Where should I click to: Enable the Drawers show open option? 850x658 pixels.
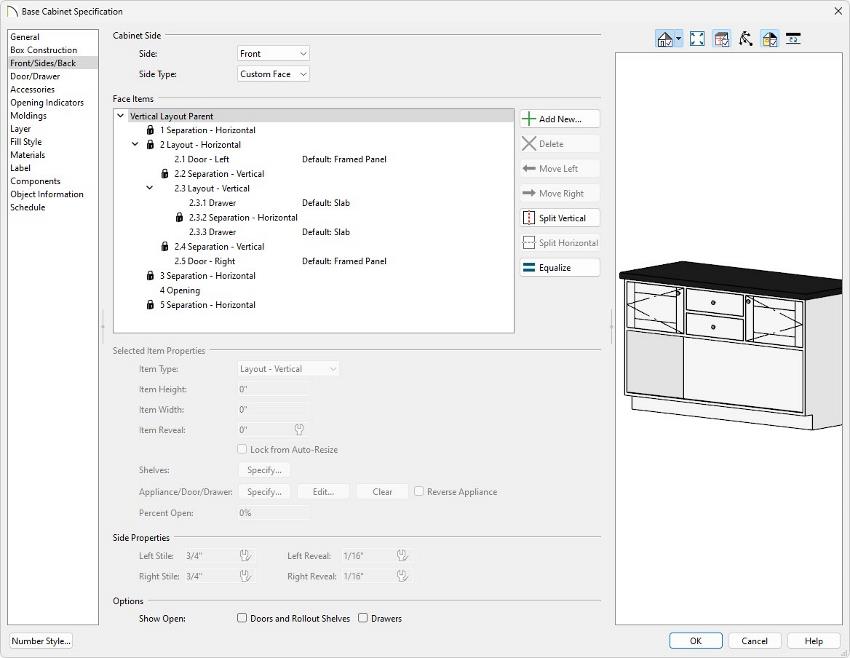tap(364, 618)
